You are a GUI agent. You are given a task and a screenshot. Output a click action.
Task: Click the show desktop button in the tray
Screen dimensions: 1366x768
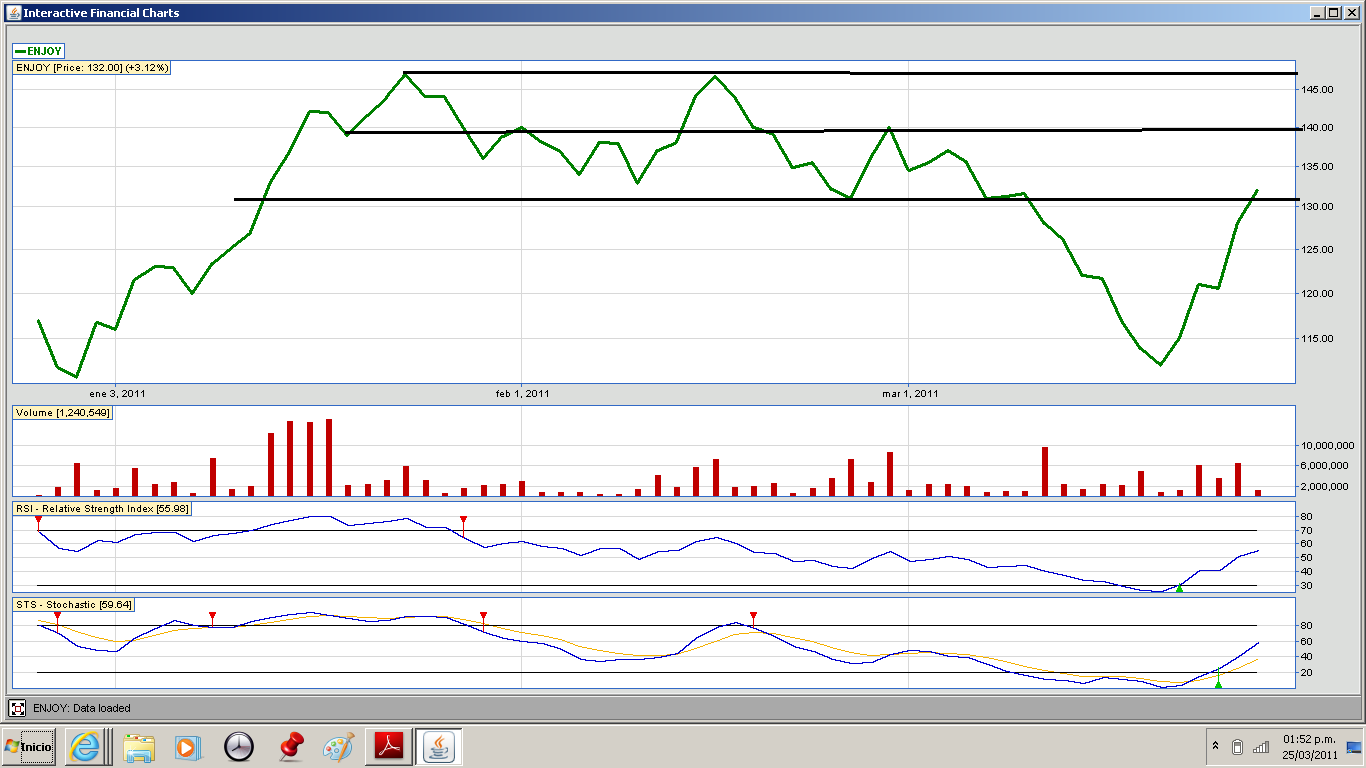pos(1354,747)
